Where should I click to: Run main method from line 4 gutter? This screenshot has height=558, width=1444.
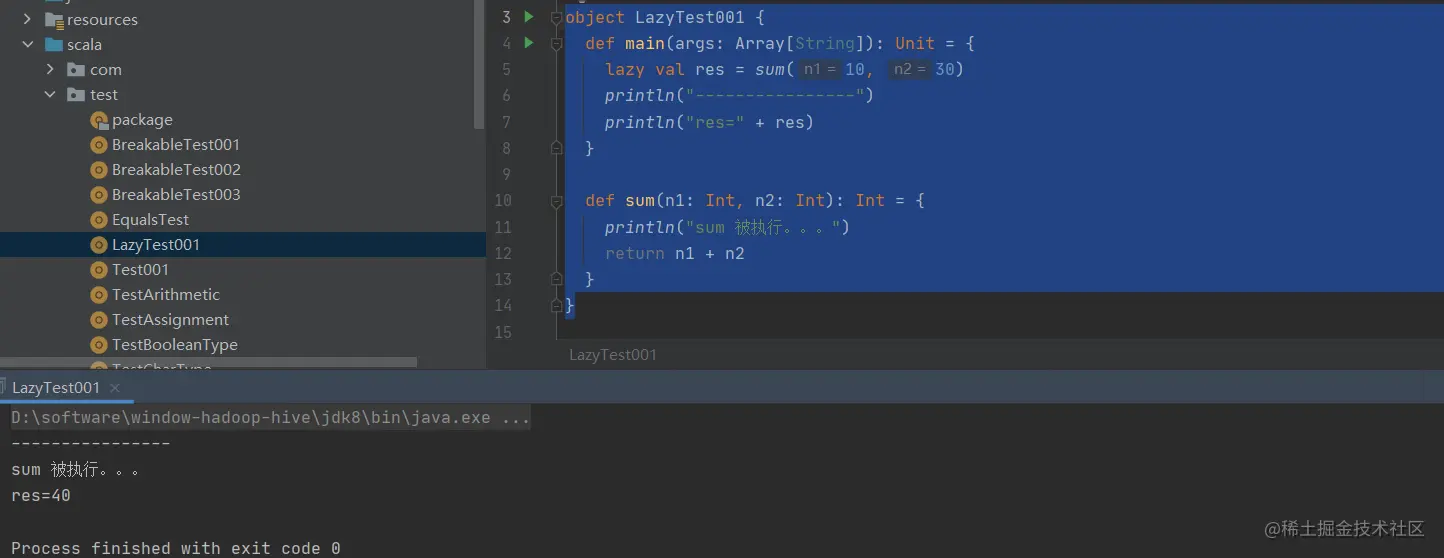coord(529,43)
